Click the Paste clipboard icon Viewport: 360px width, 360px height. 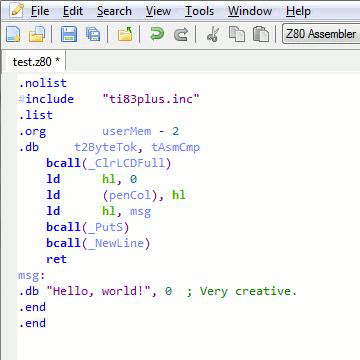261,34
